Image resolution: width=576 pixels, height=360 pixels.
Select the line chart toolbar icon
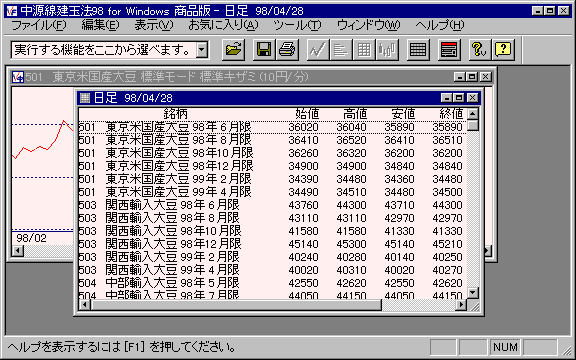point(318,50)
